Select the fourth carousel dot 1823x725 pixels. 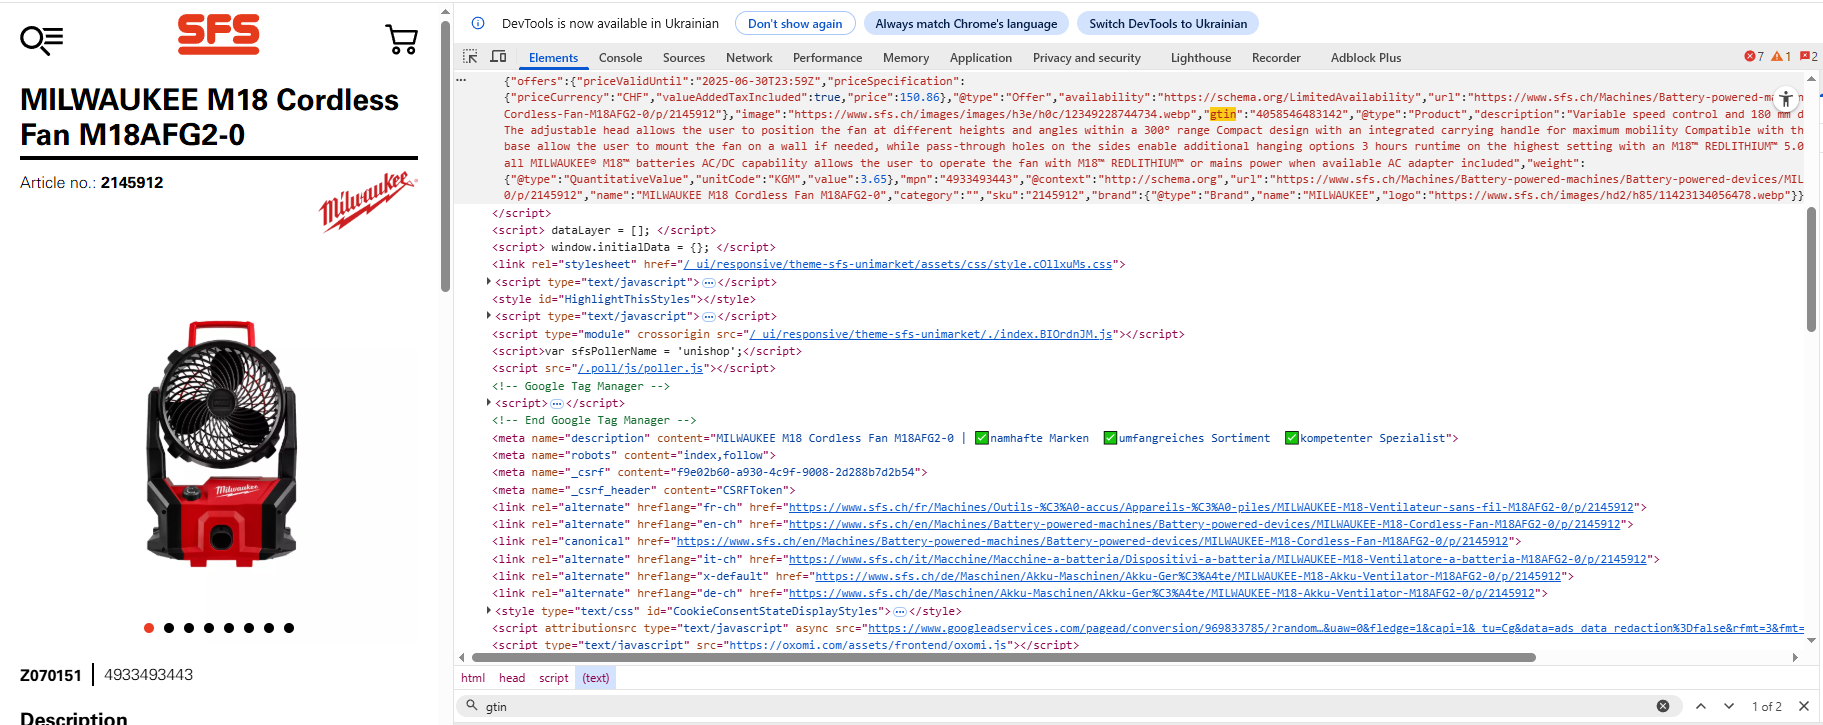209,628
